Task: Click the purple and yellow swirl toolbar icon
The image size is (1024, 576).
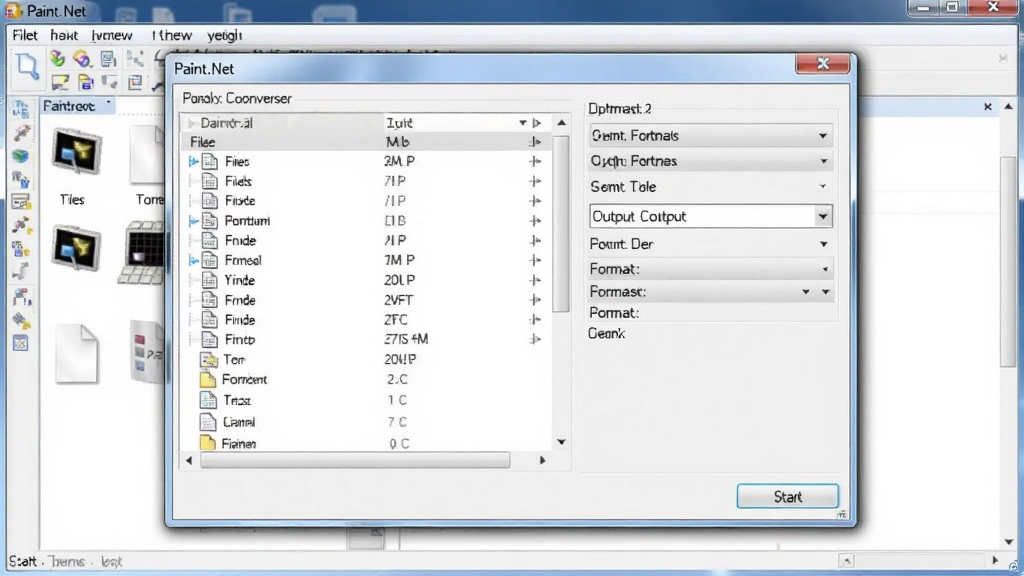Action: (82, 59)
